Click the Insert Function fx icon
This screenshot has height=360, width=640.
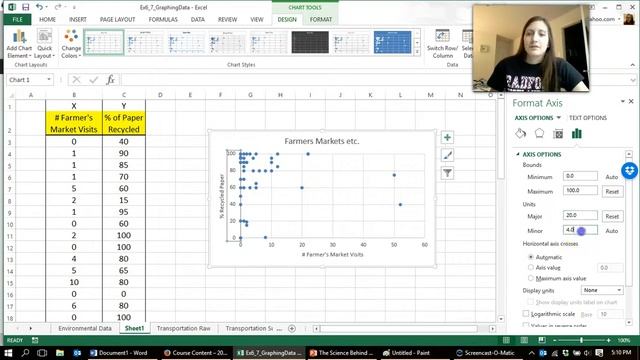click(x=111, y=80)
